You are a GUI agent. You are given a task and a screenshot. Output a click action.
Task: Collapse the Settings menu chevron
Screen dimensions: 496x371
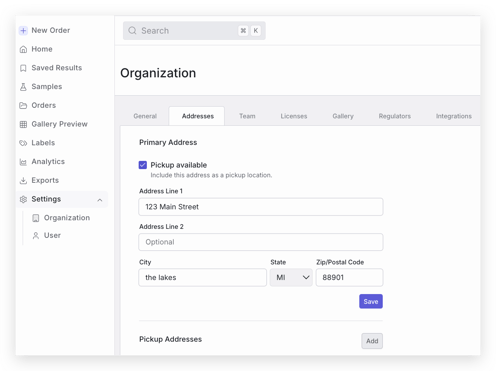click(x=100, y=200)
